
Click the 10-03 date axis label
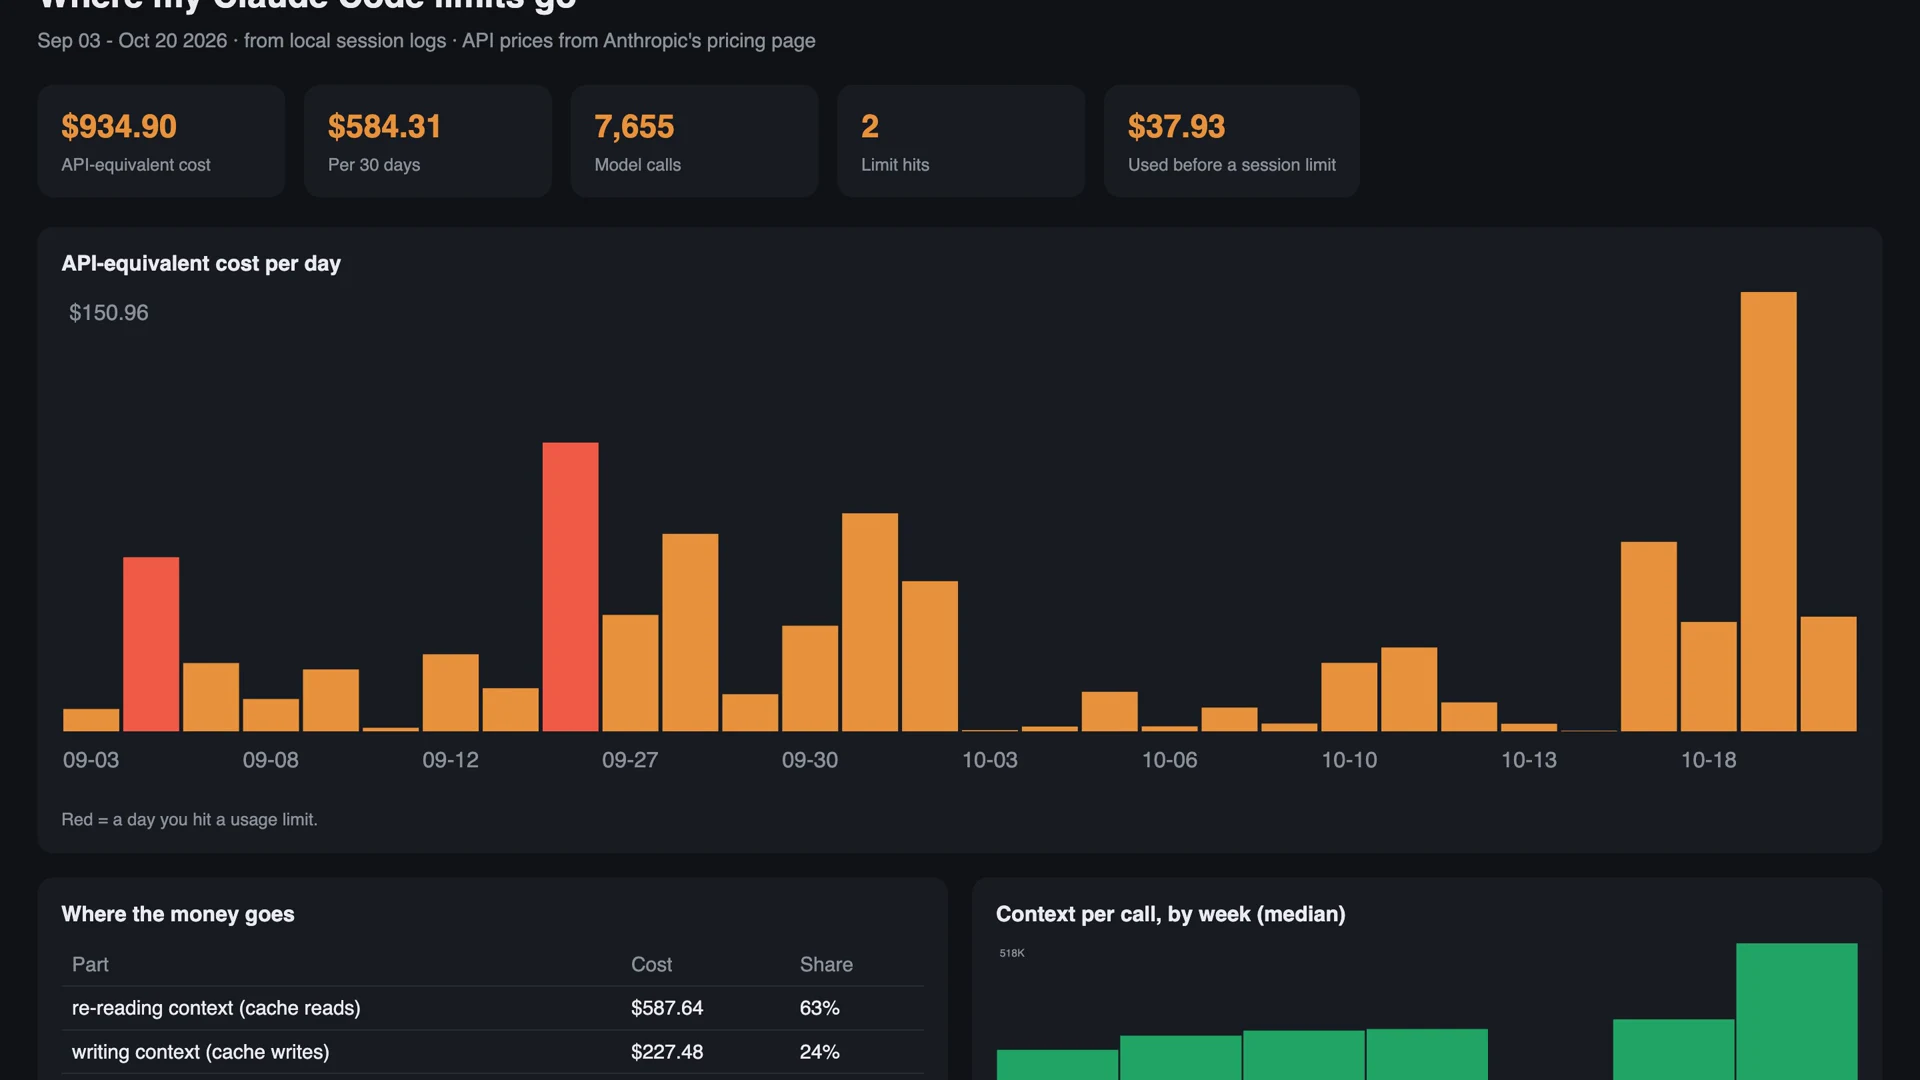click(x=989, y=760)
